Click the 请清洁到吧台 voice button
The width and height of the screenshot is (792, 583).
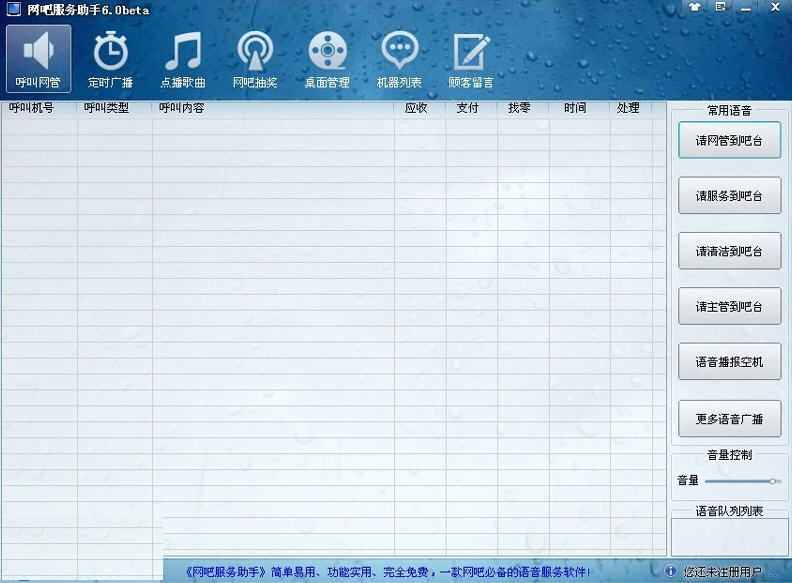tap(729, 251)
